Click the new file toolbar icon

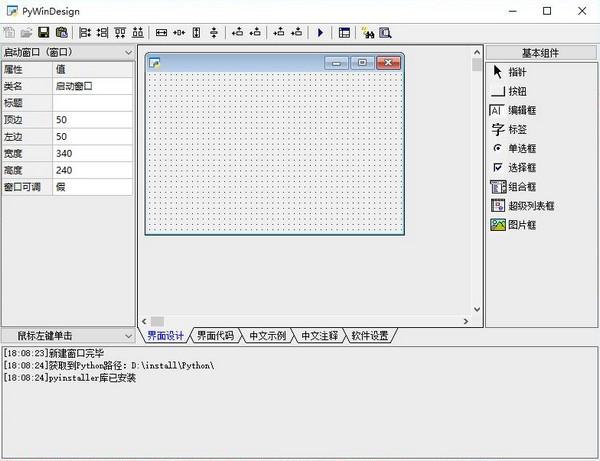click(8, 33)
